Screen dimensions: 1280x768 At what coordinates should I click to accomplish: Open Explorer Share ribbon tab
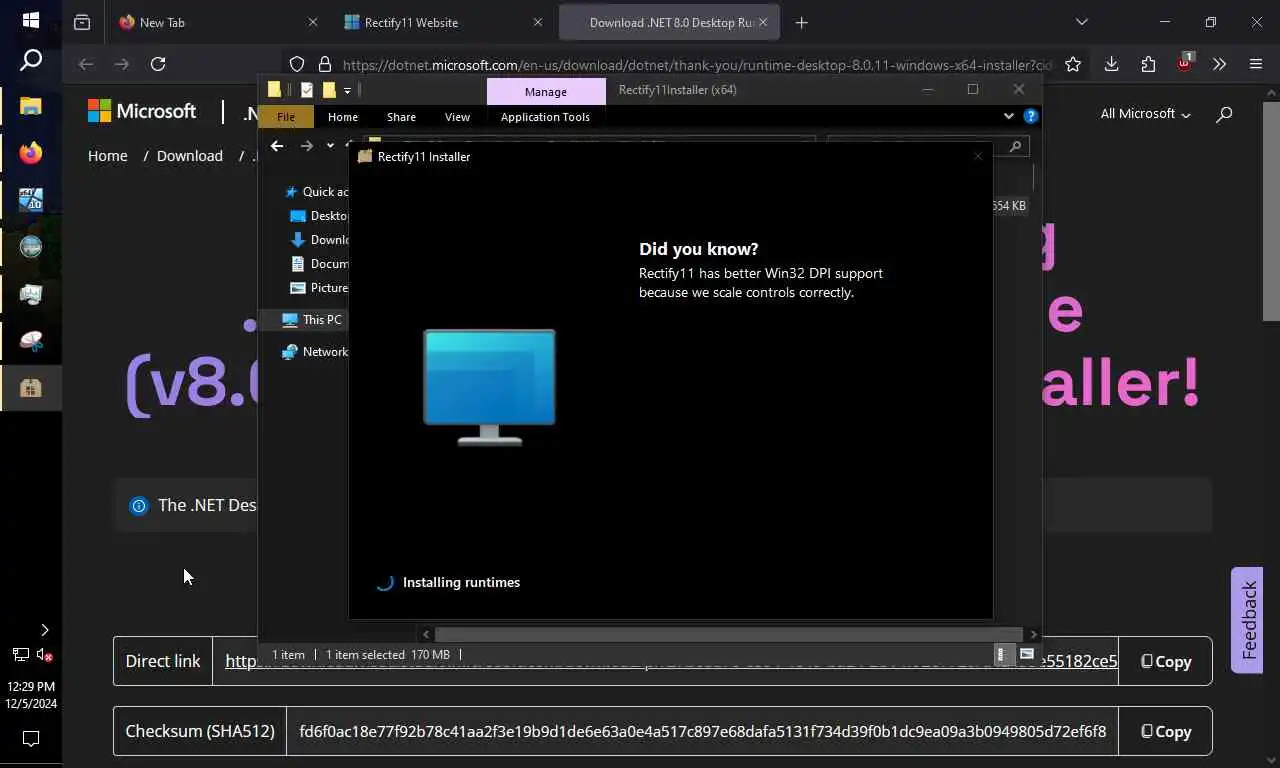[401, 117]
